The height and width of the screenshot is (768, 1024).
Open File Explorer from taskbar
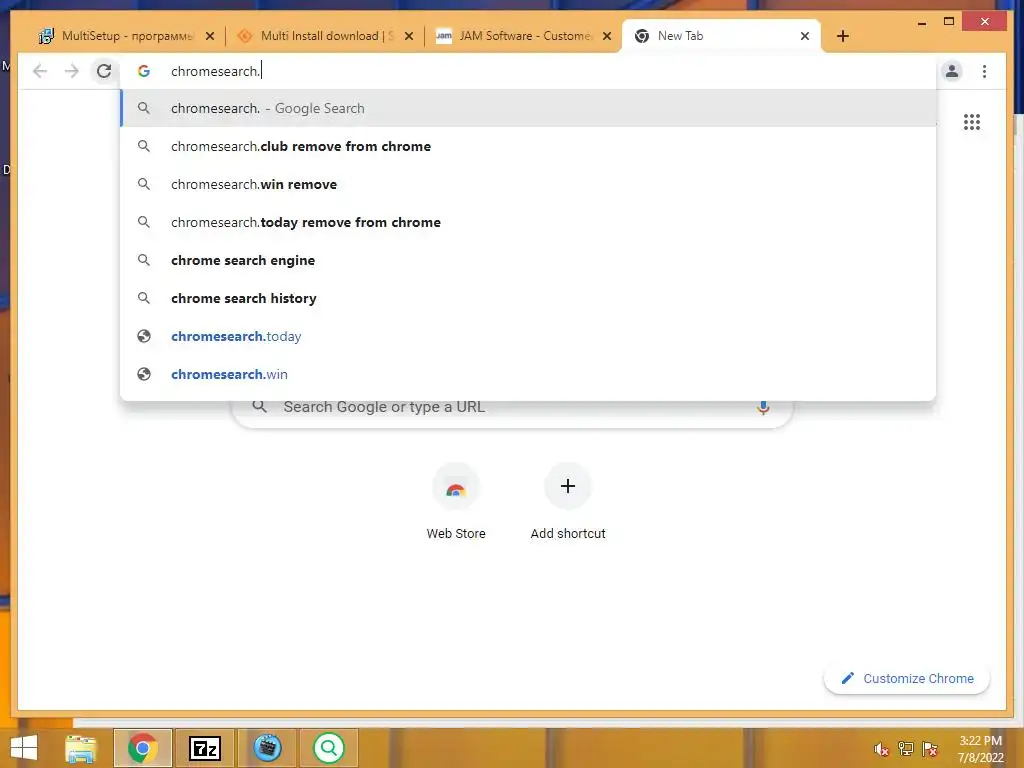click(80, 748)
